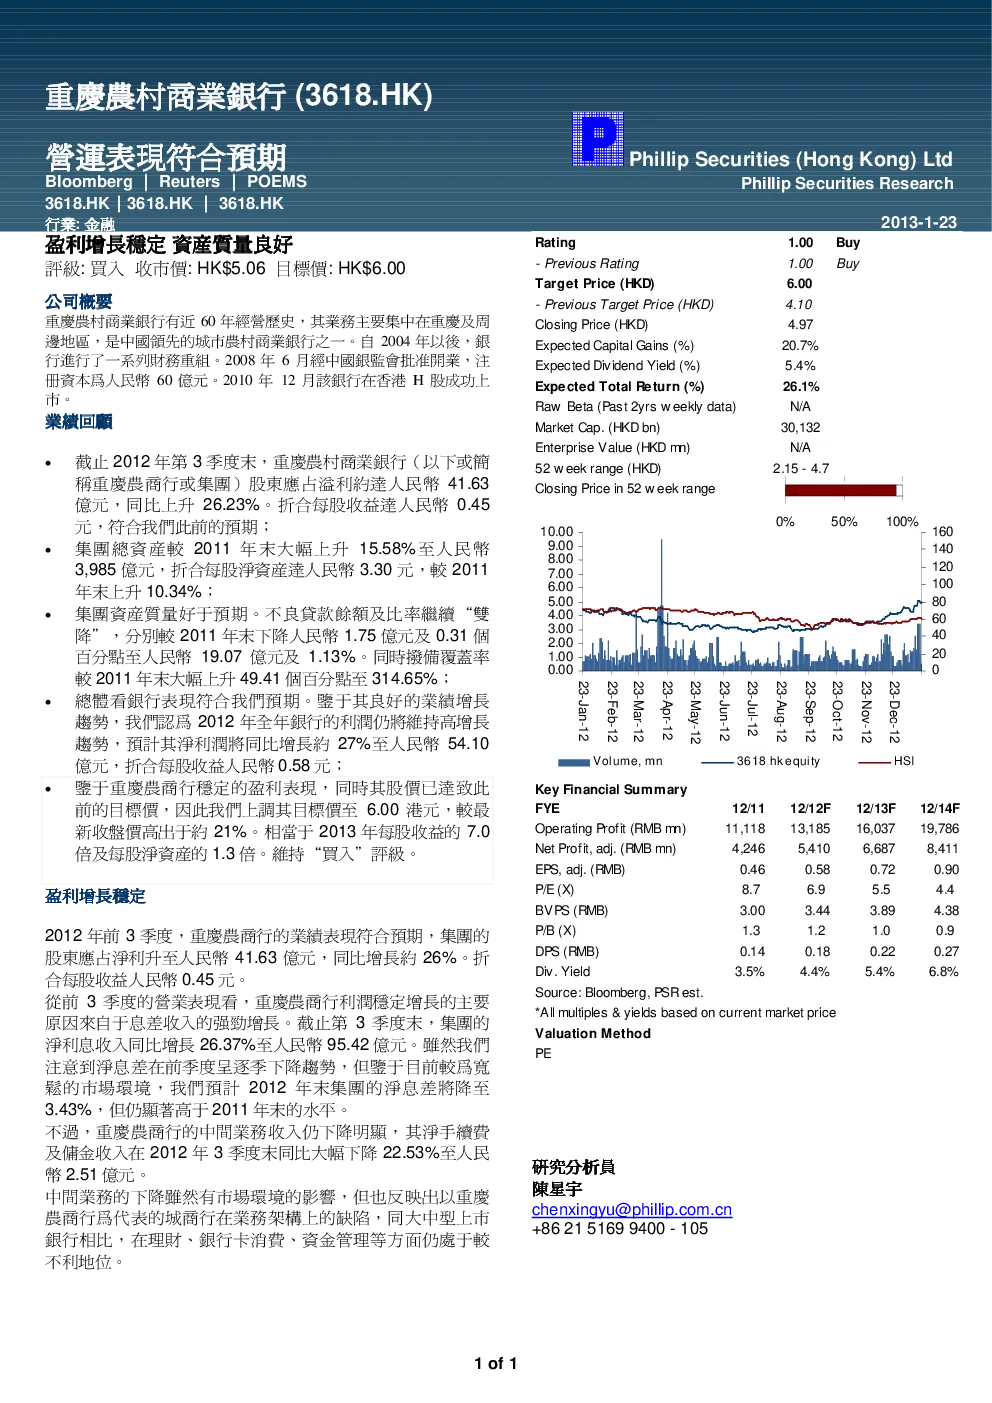The image size is (992, 1403).
Task: Select operating profit value '19,786'
Action: [x=940, y=829]
